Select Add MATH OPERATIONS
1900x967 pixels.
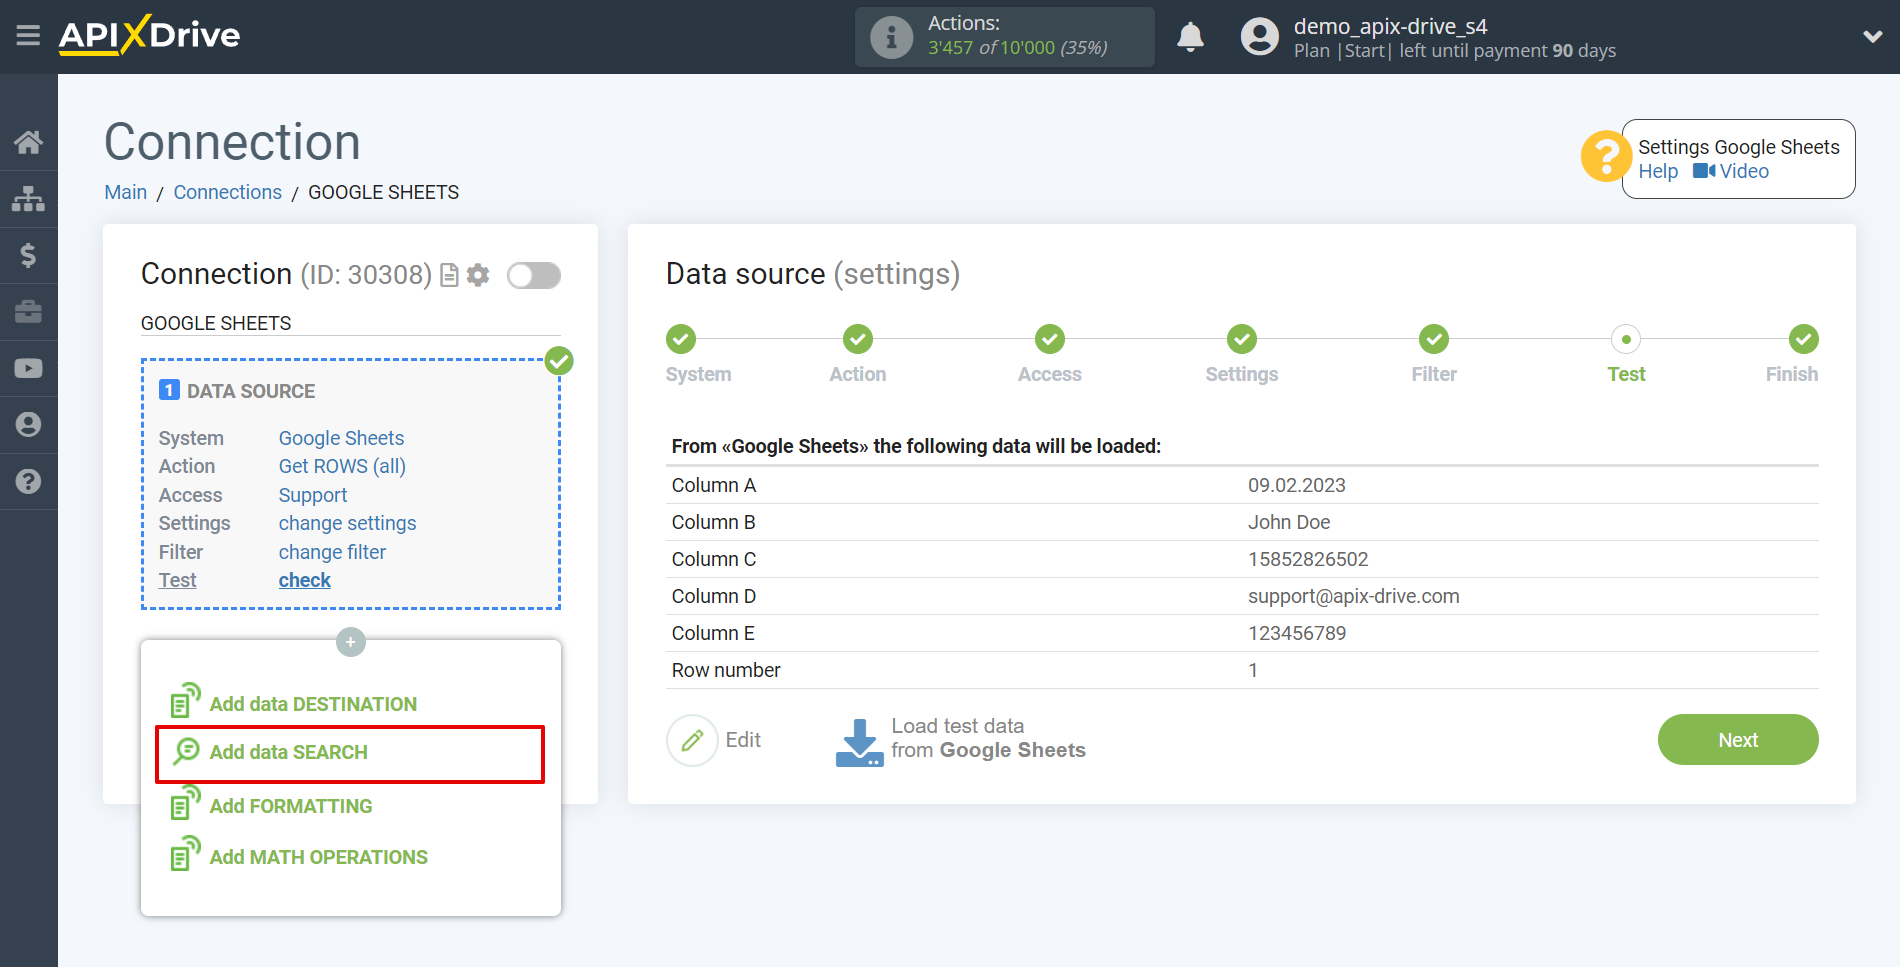pyautogui.click(x=299, y=857)
